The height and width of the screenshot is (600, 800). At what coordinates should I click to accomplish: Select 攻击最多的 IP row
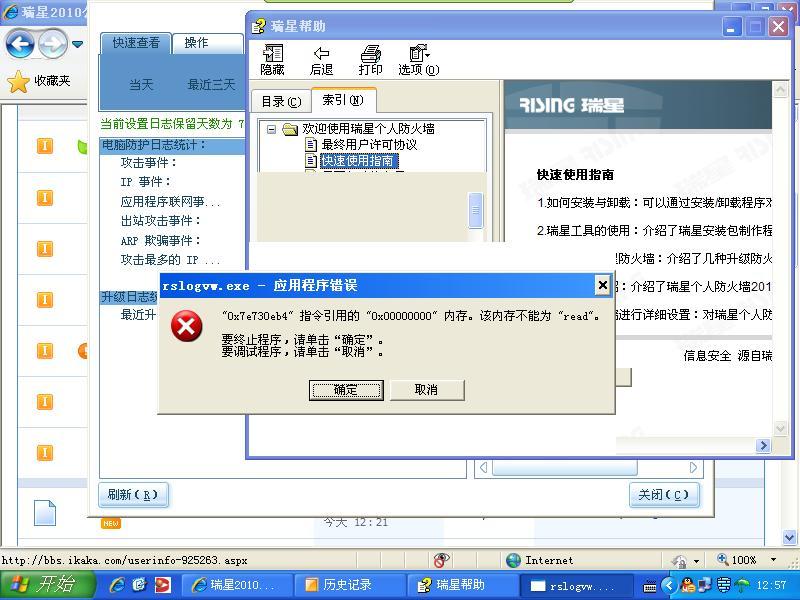click(x=170, y=260)
